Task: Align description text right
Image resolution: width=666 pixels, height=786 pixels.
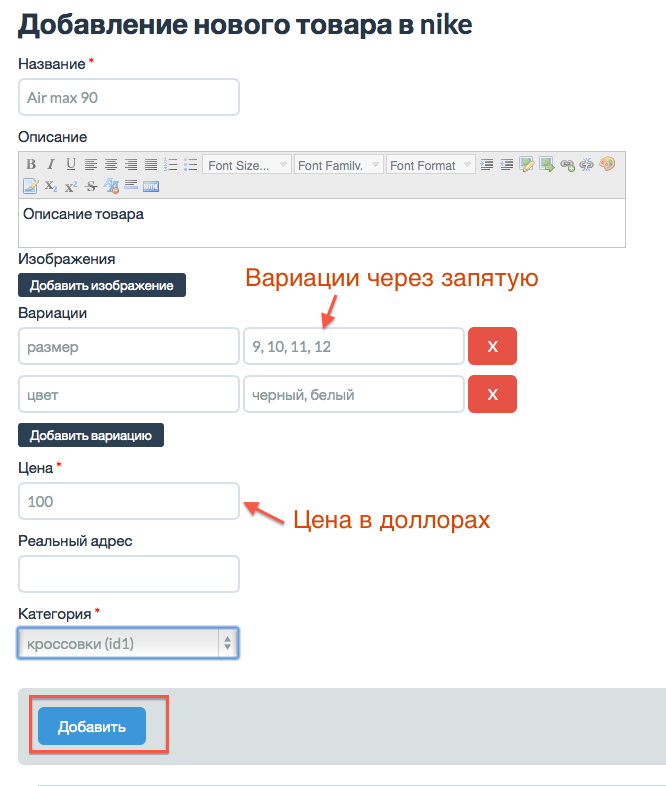Action: point(131,164)
